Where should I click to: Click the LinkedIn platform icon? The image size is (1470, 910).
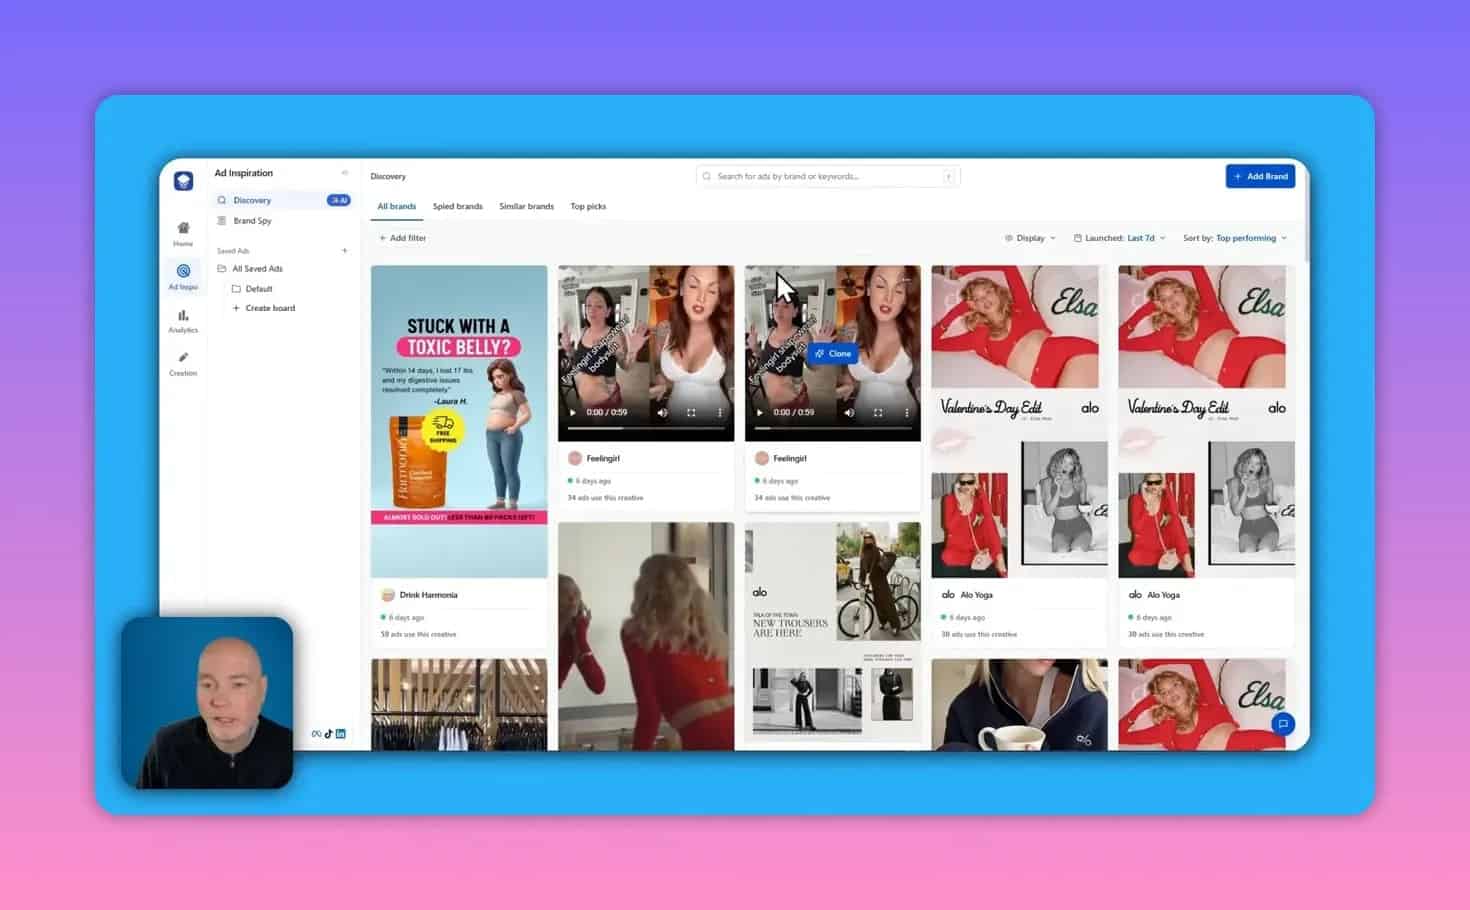point(340,734)
